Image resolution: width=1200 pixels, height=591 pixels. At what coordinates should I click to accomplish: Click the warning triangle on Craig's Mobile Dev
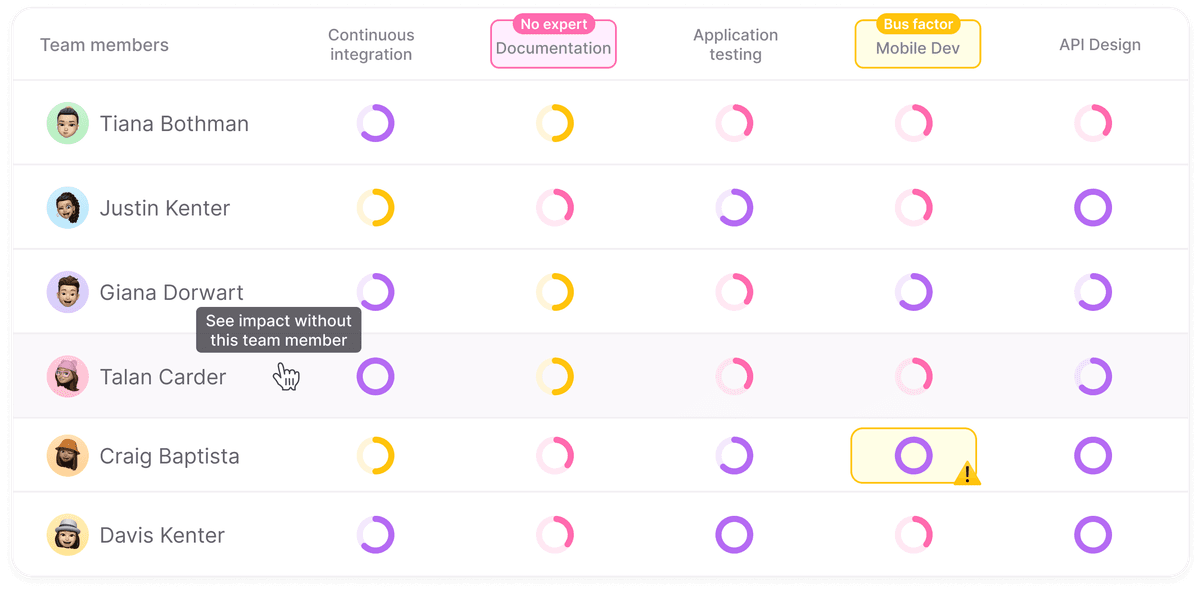pyautogui.click(x=967, y=474)
